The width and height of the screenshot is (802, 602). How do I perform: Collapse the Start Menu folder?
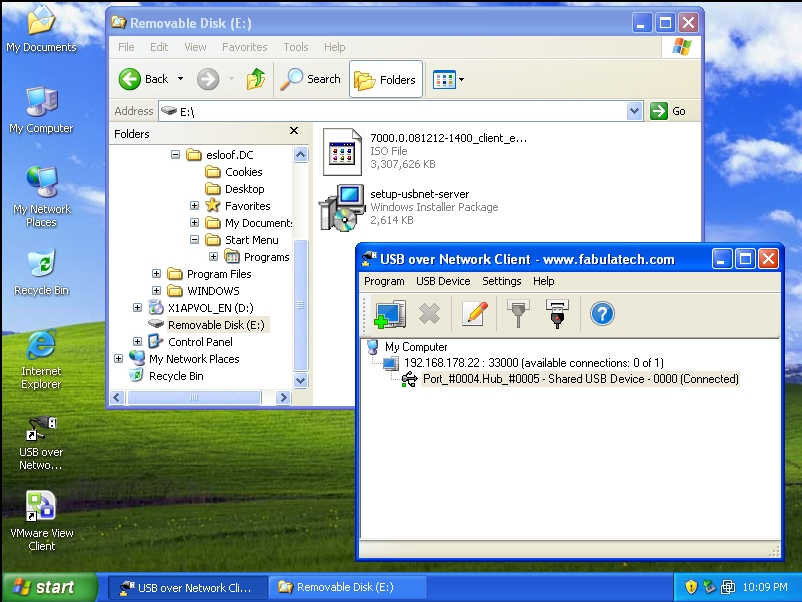(194, 239)
